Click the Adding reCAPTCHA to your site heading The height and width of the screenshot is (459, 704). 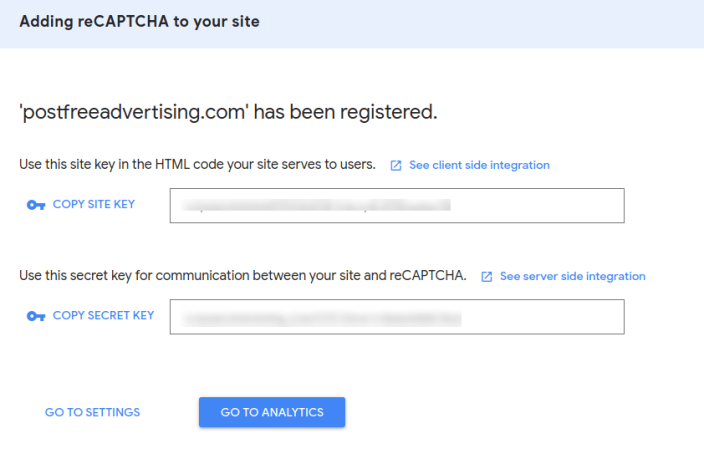[139, 21]
